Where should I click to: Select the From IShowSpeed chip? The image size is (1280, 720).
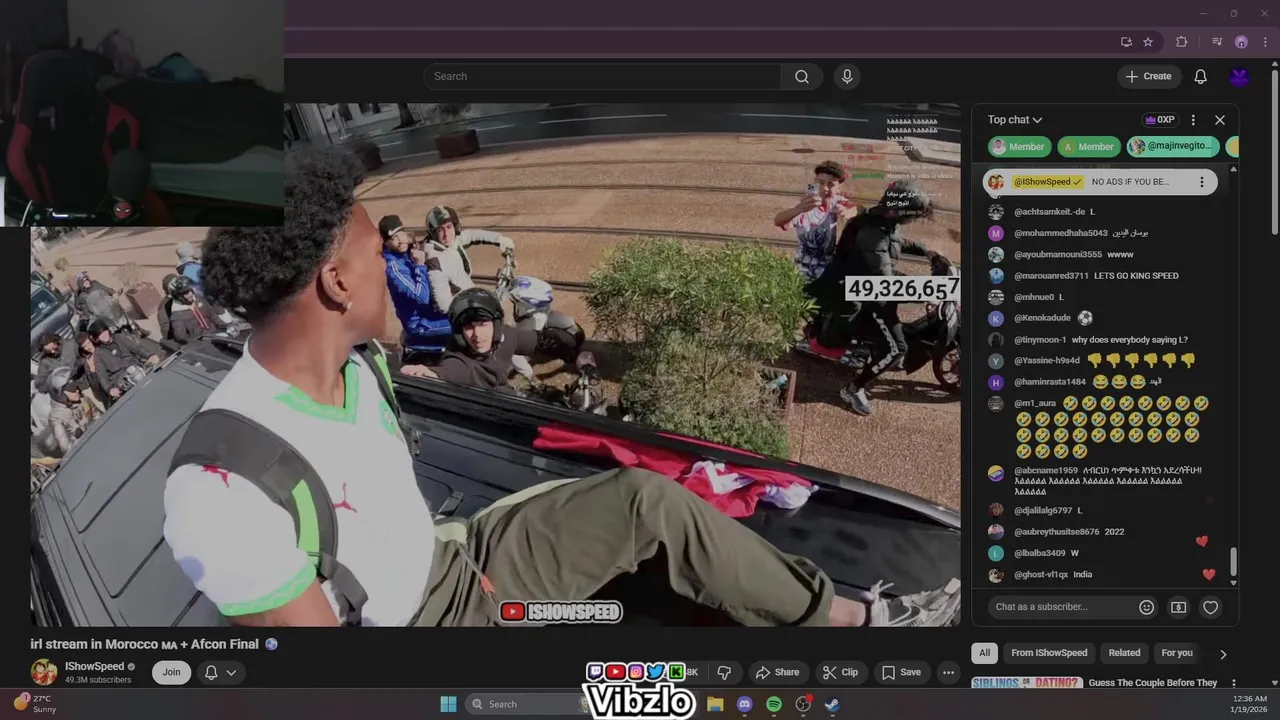coord(1049,653)
